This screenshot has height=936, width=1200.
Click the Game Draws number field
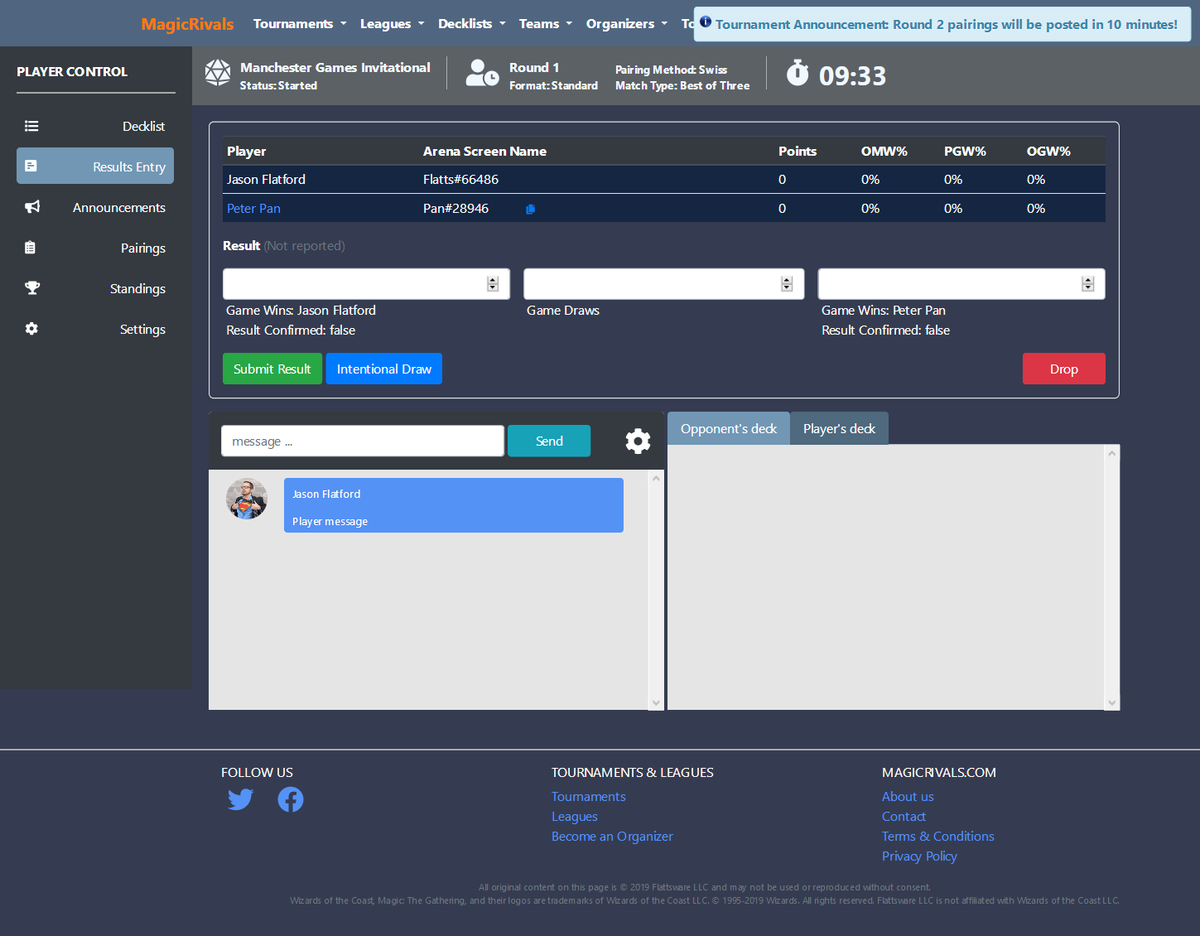point(664,284)
